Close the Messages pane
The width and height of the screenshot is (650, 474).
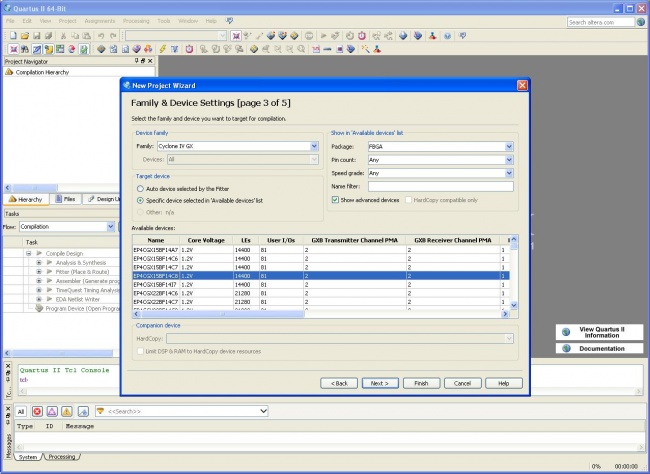click(8, 409)
